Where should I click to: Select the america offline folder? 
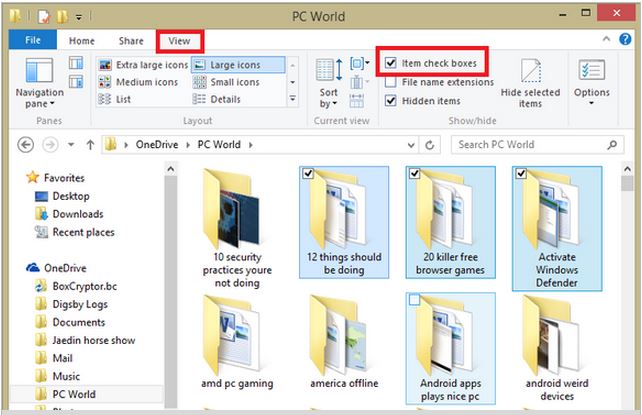pos(344,342)
